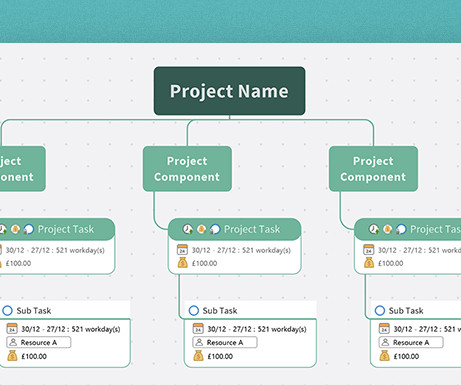Click money bag icon in right-hand Project Task
Viewport: 461px width, 385px height.
pos(369,263)
